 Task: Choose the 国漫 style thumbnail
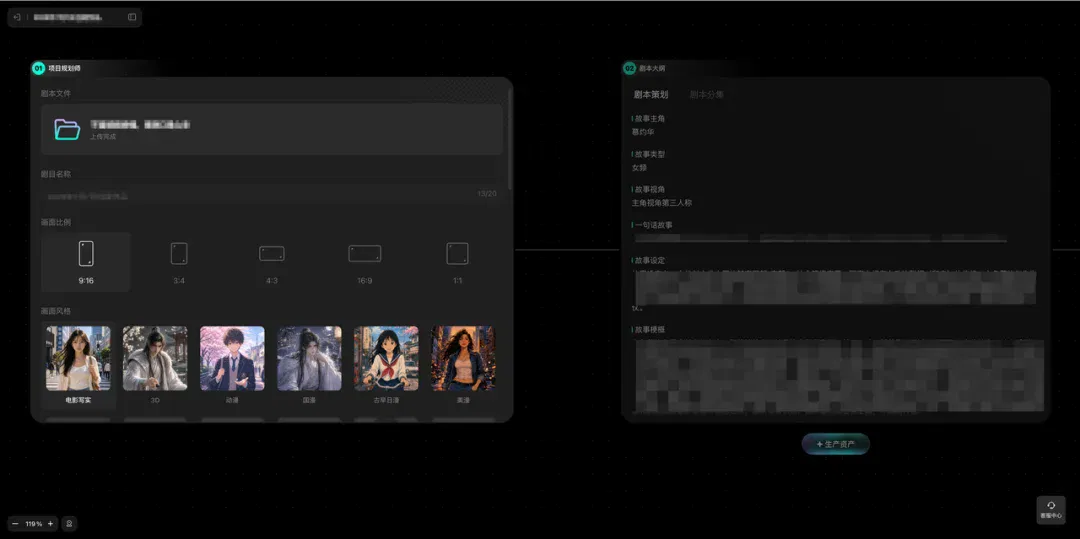tap(309, 359)
